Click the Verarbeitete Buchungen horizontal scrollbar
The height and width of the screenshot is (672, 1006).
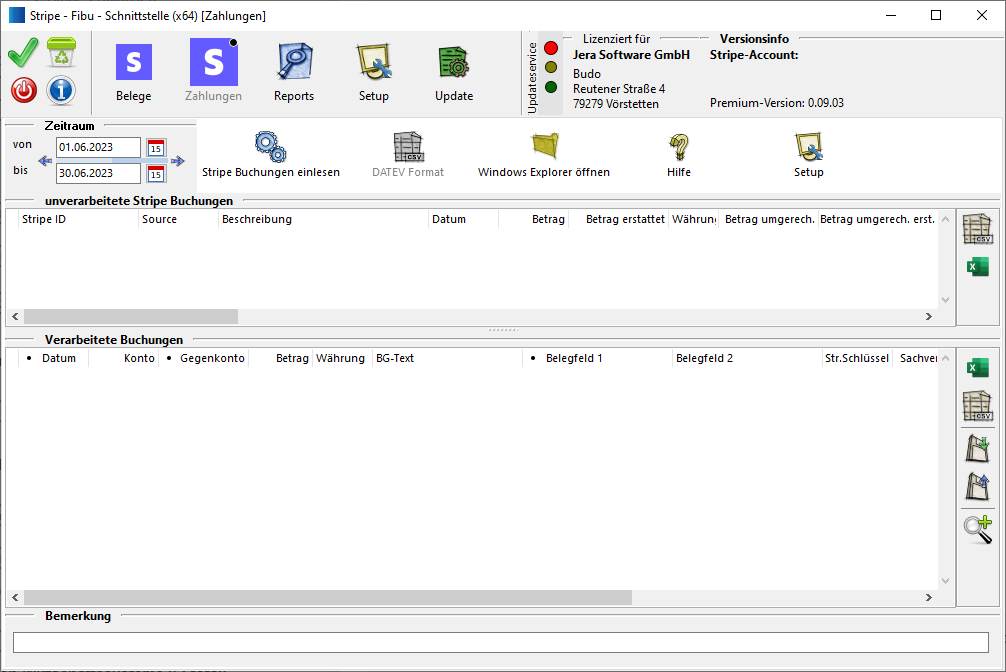(330, 597)
